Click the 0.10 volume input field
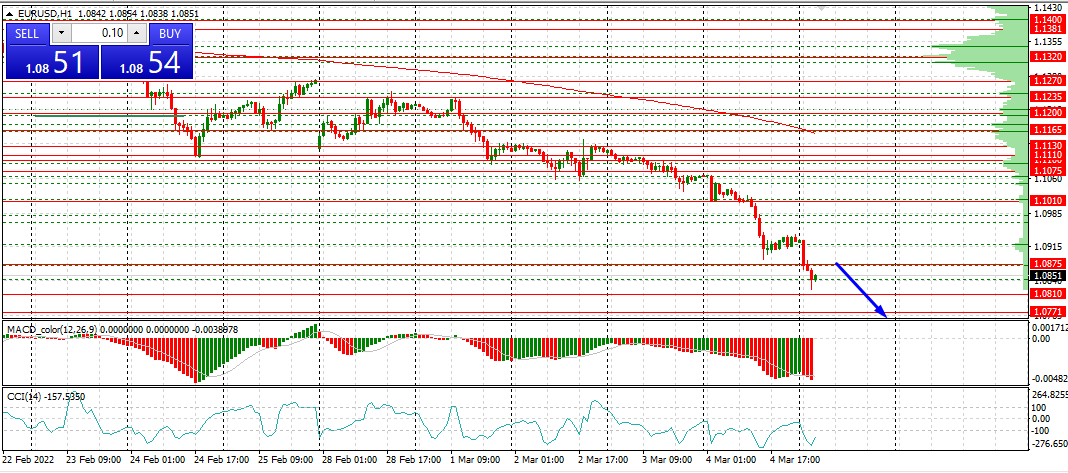Image resolution: width=1068 pixels, height=473 pixels. (x=99, y=33)
